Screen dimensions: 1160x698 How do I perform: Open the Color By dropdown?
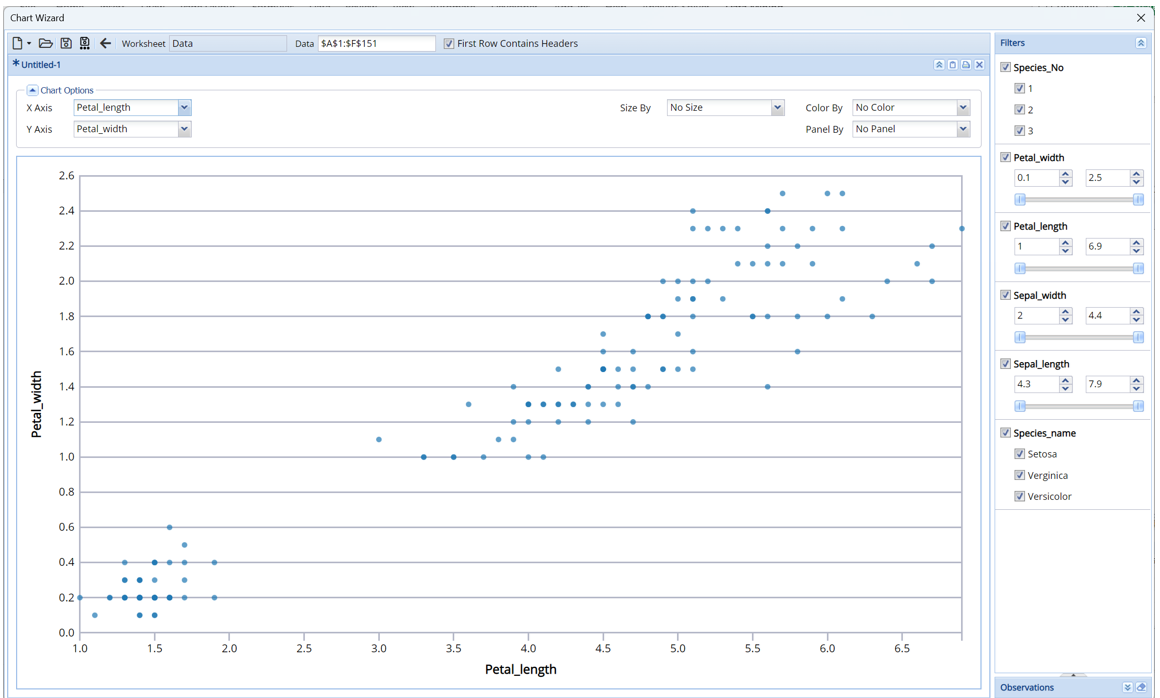click(963, 108)
